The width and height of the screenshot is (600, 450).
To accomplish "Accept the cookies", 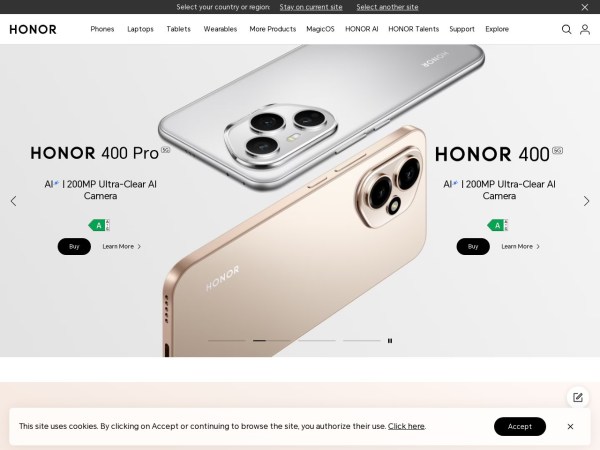I will pos(520,426).
